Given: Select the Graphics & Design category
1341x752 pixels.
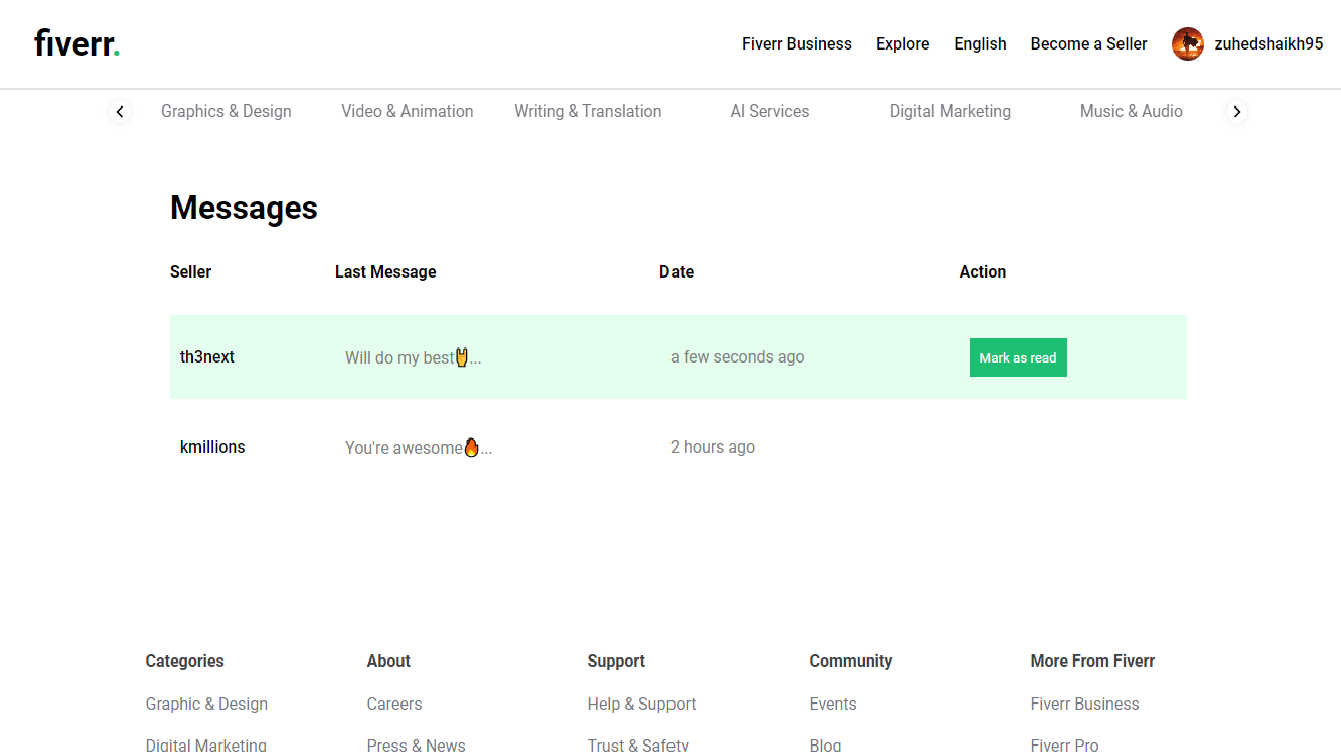Looking at the screenshot, I should pyautogui.click(x=226, y=111).
